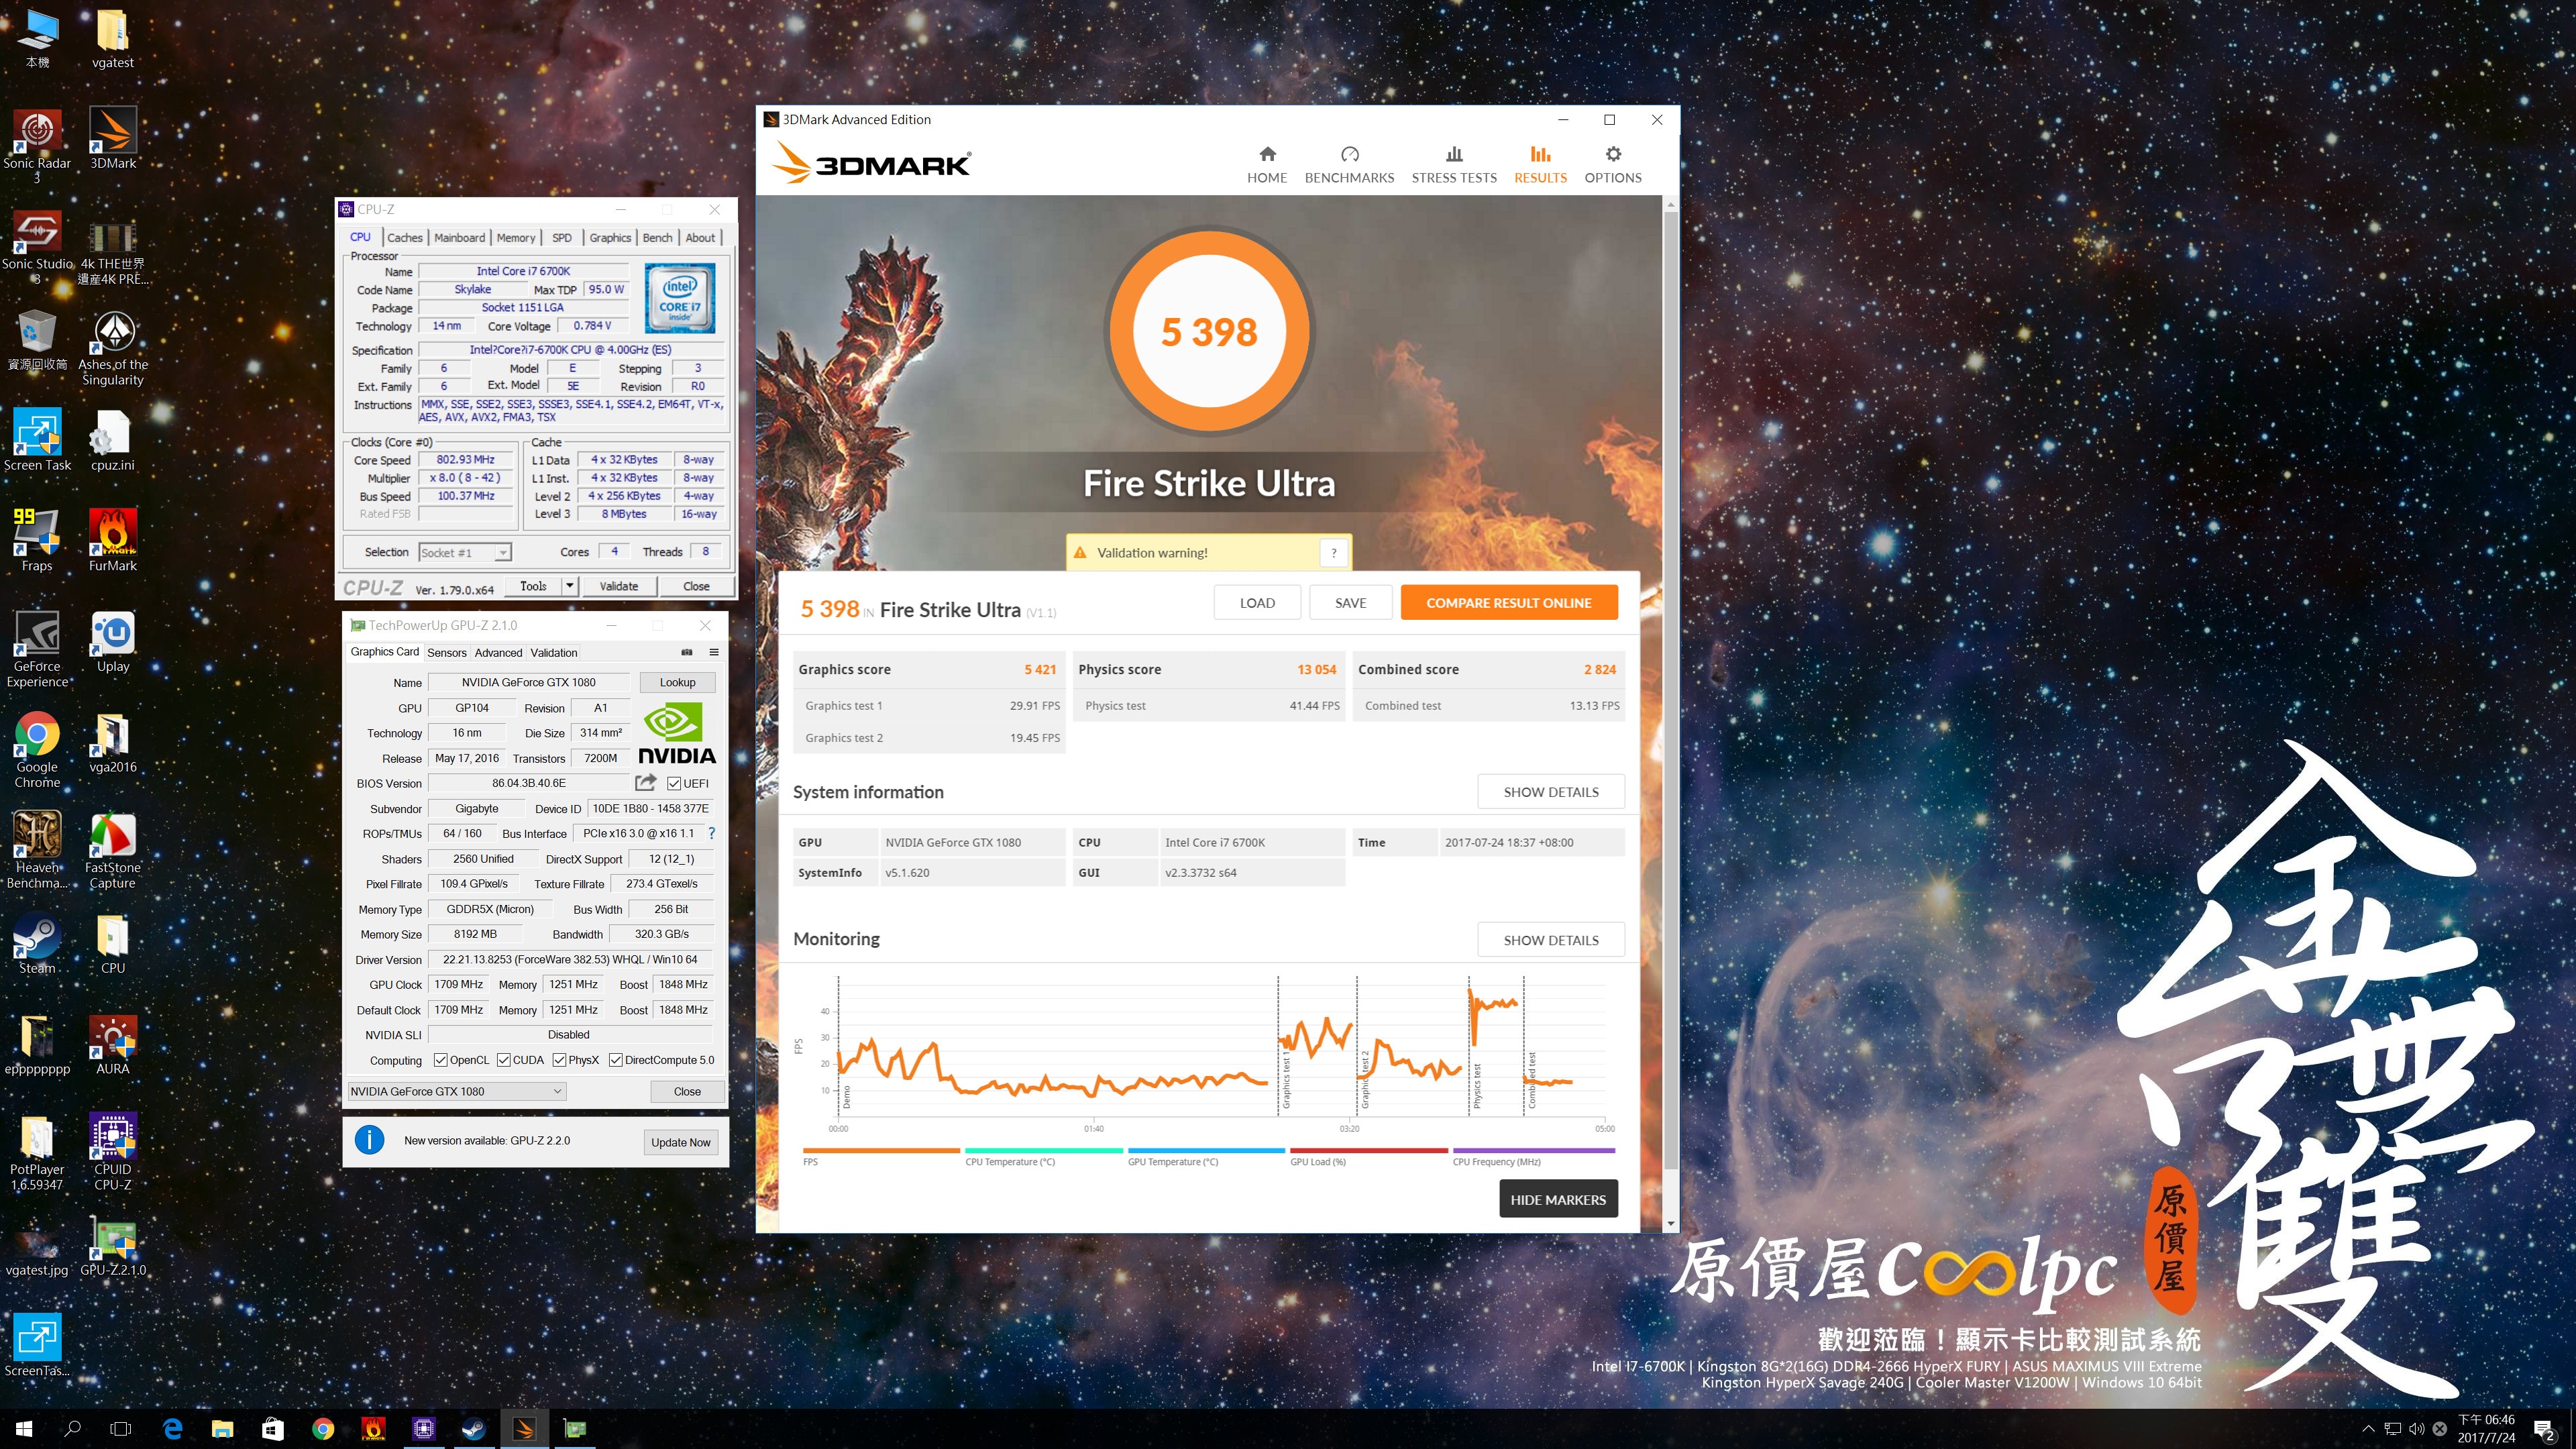2576x1449 pixels.
Task: Open FastStone Capture desktop icon
Action: click(x=113, y=850)
